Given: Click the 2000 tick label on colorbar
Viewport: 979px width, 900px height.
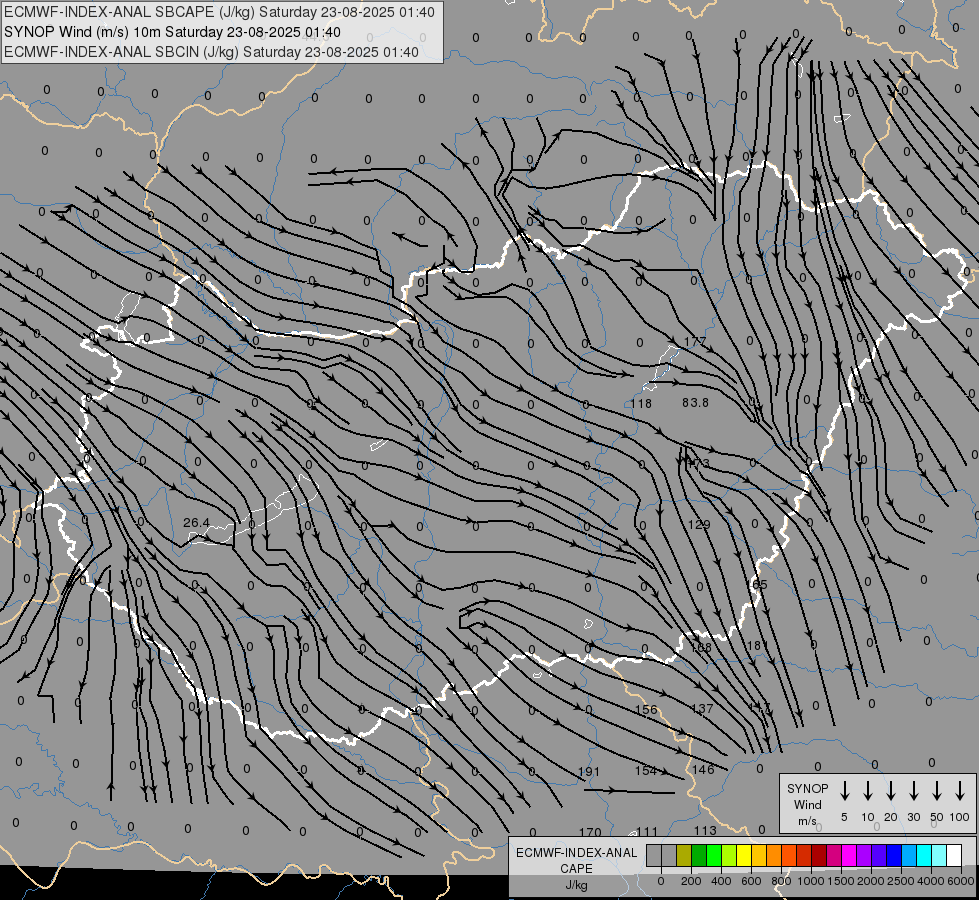Looking at the screenshot, I should point(871,881).
